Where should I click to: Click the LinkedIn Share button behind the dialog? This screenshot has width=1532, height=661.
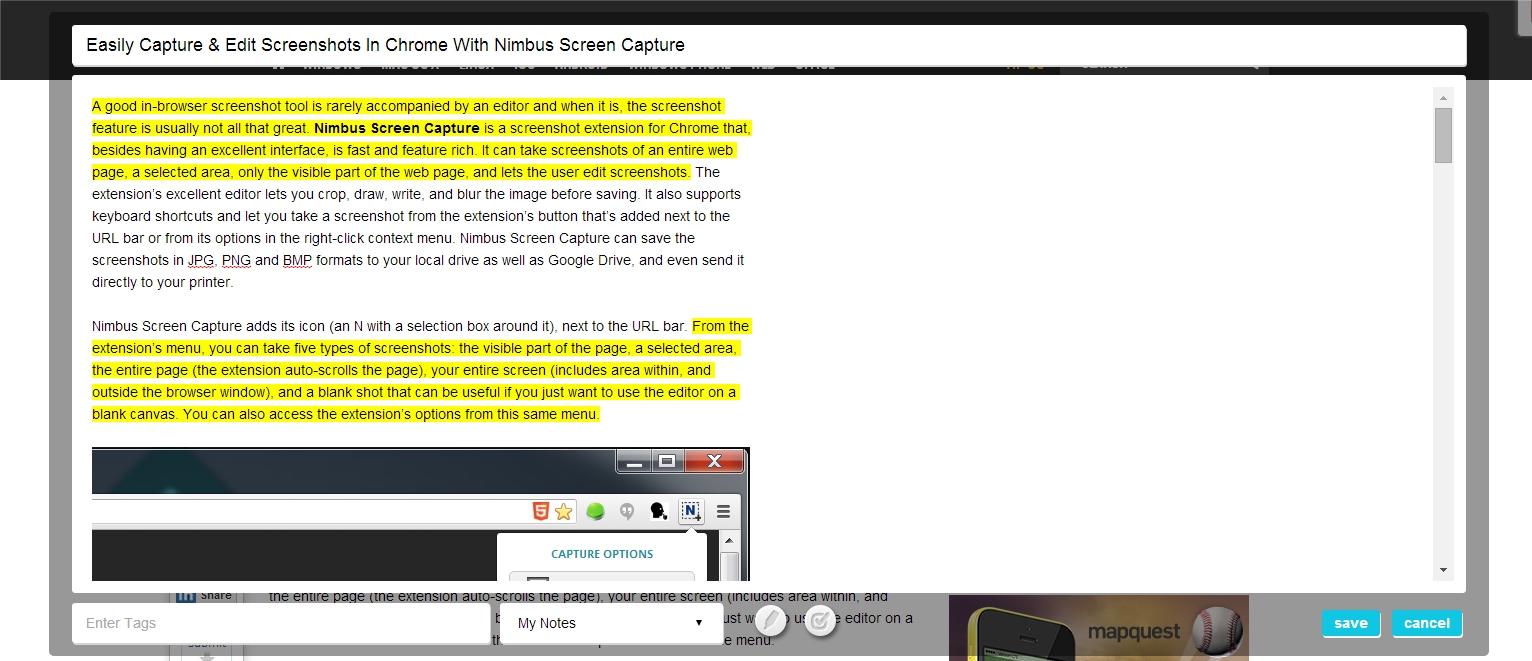coord(204,594)
